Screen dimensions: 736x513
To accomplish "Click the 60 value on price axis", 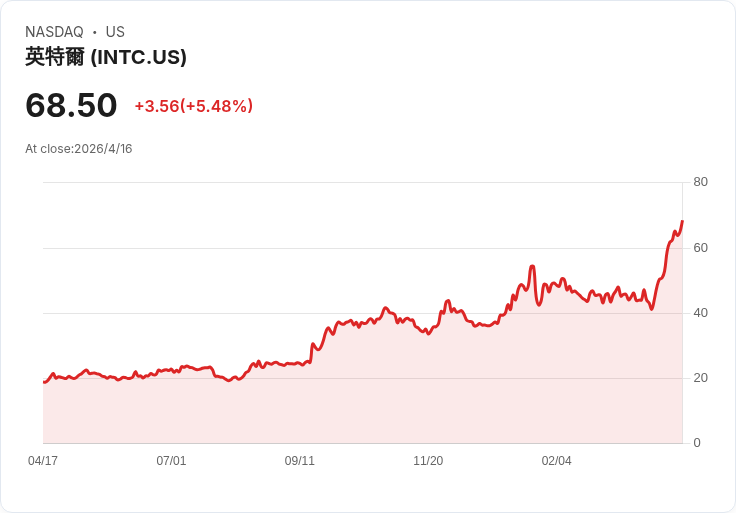I will click(700, 247).
